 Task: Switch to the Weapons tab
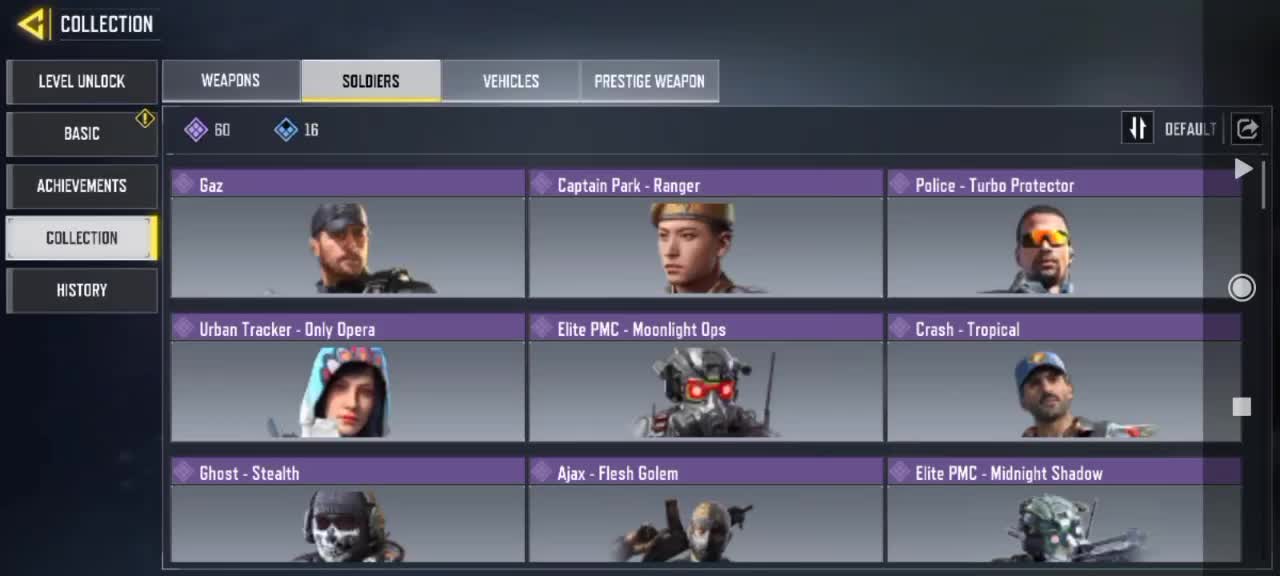pos(231,81)
